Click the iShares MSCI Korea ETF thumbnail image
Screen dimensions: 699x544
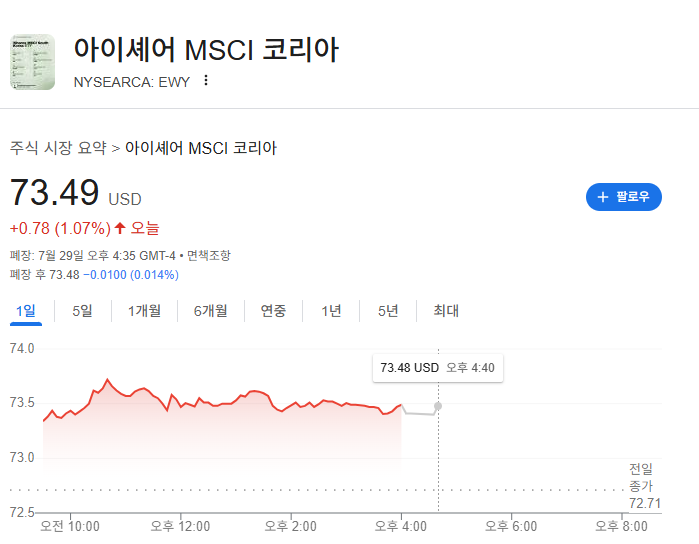[33, 62]
